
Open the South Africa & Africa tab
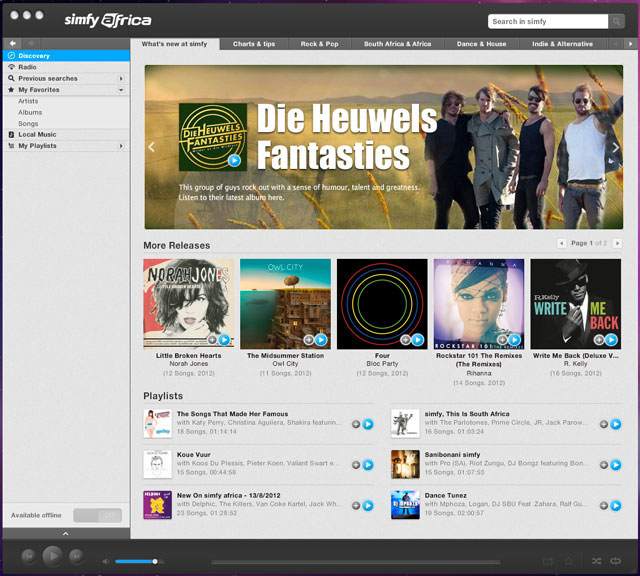[x=397, y=44]
